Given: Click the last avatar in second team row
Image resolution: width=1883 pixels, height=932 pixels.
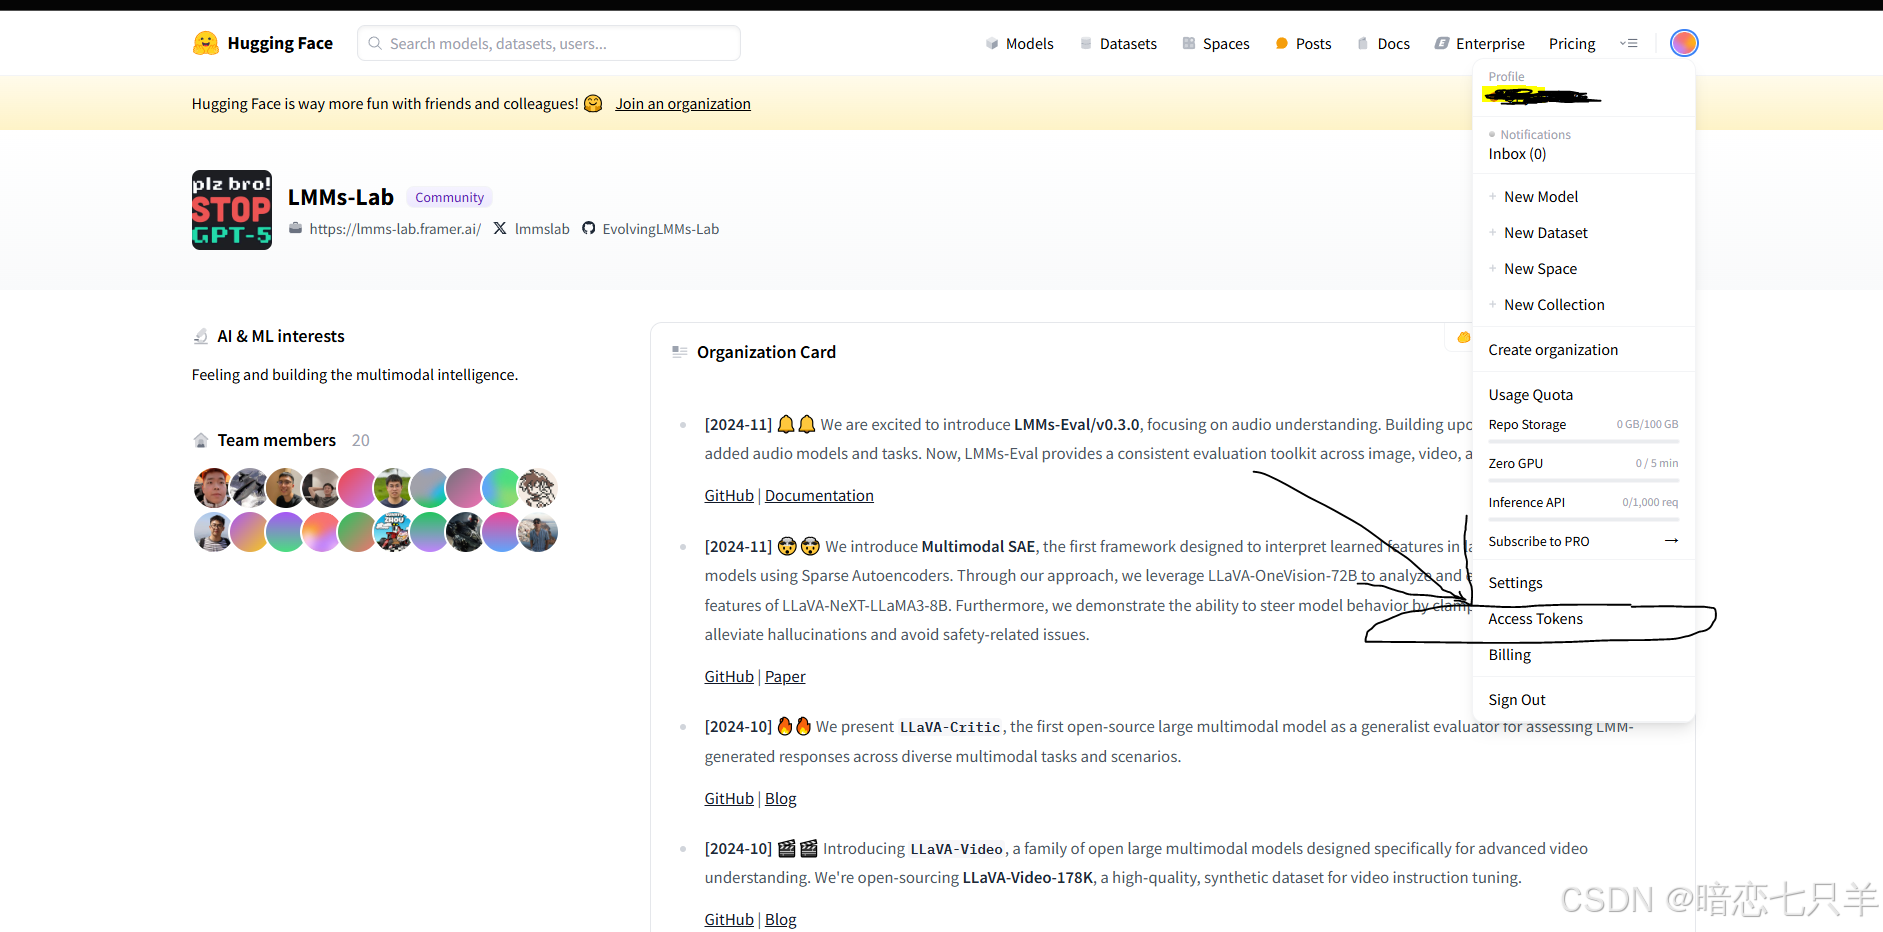Looking at the screenshot, I should pyautogui.click(x=538, y=532).
